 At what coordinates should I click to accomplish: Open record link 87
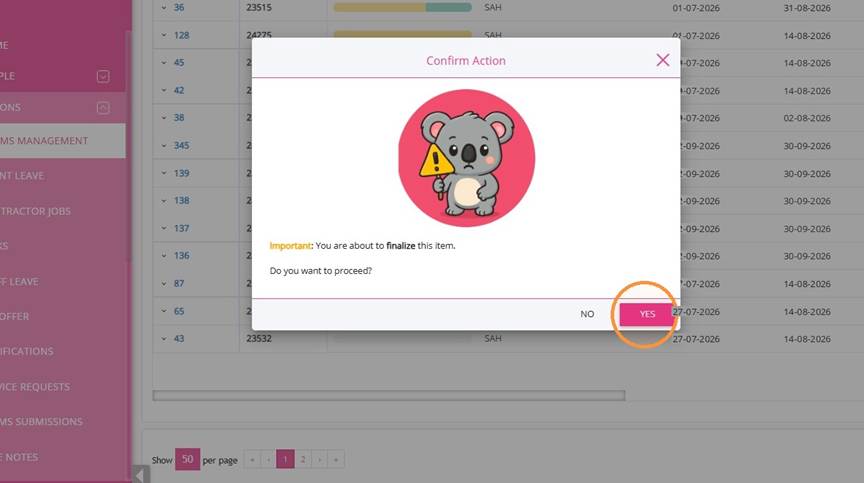click(x=179, y=283)
